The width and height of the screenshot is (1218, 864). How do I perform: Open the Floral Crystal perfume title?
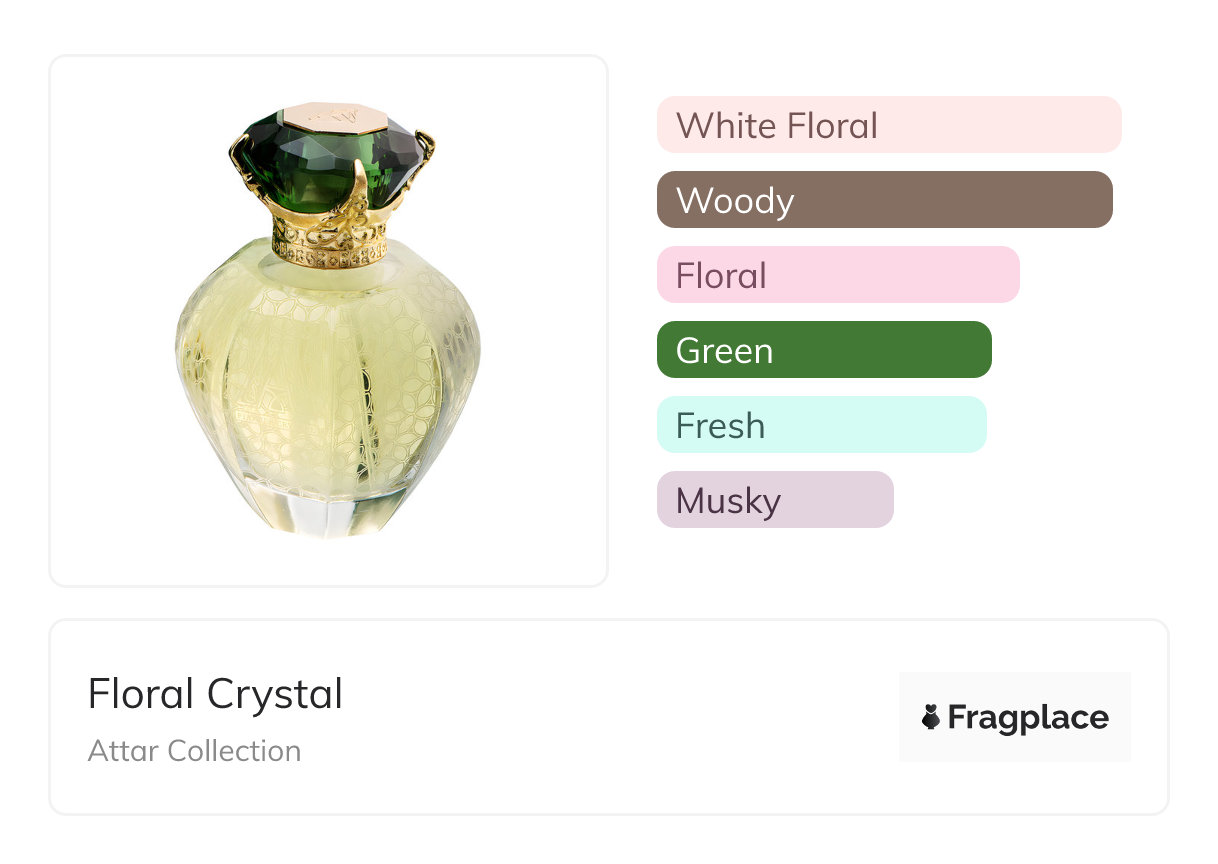click(215, 694)
